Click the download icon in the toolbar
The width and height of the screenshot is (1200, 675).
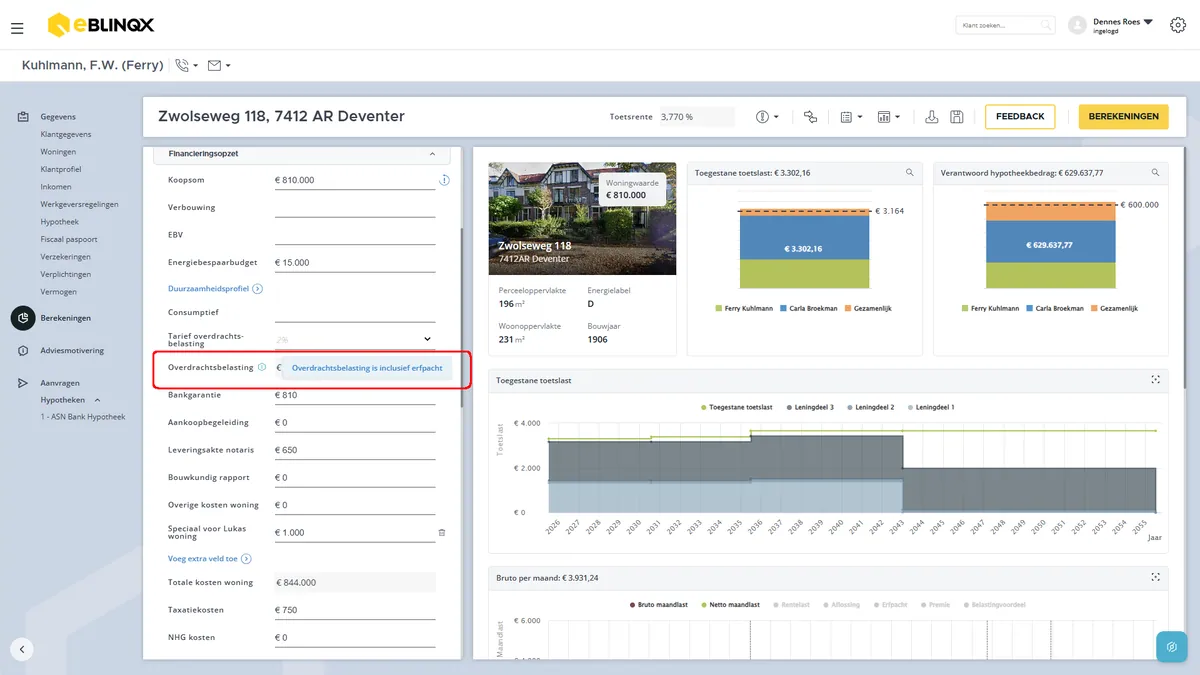932,117
